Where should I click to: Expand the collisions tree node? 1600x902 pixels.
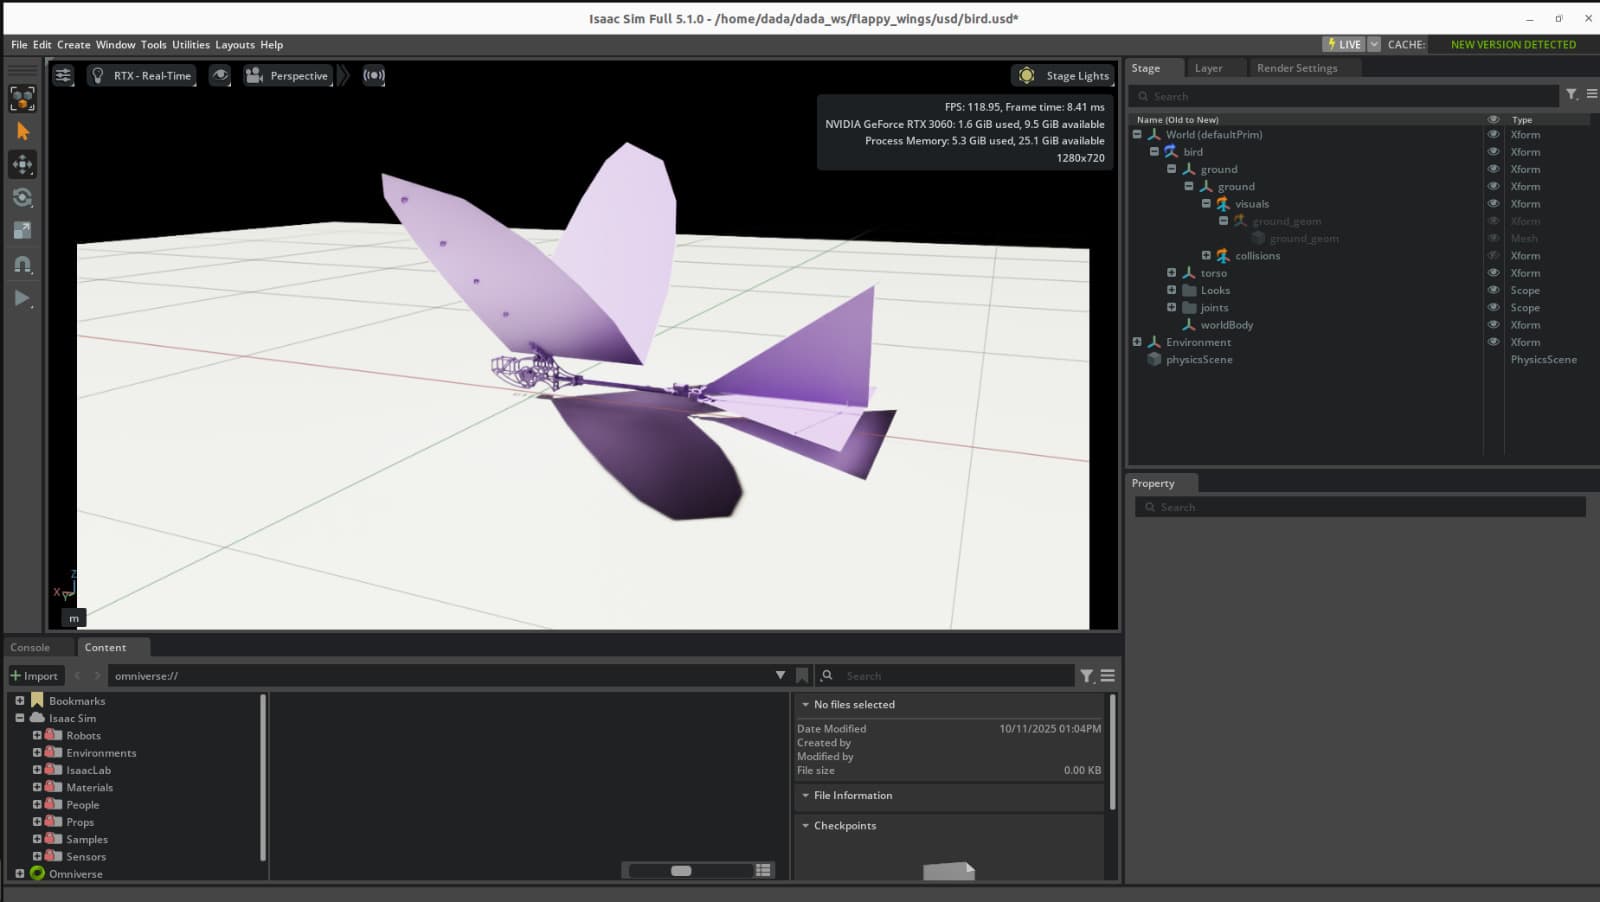(1206, 256)
